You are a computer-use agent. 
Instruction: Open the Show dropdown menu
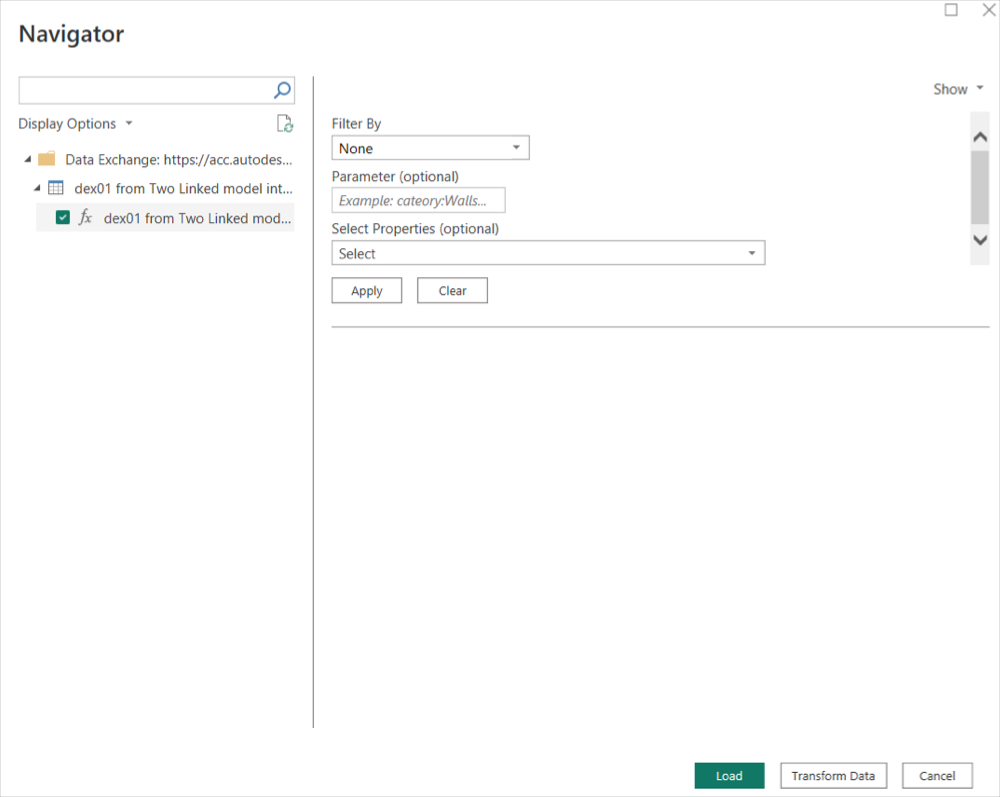[958, 89]
